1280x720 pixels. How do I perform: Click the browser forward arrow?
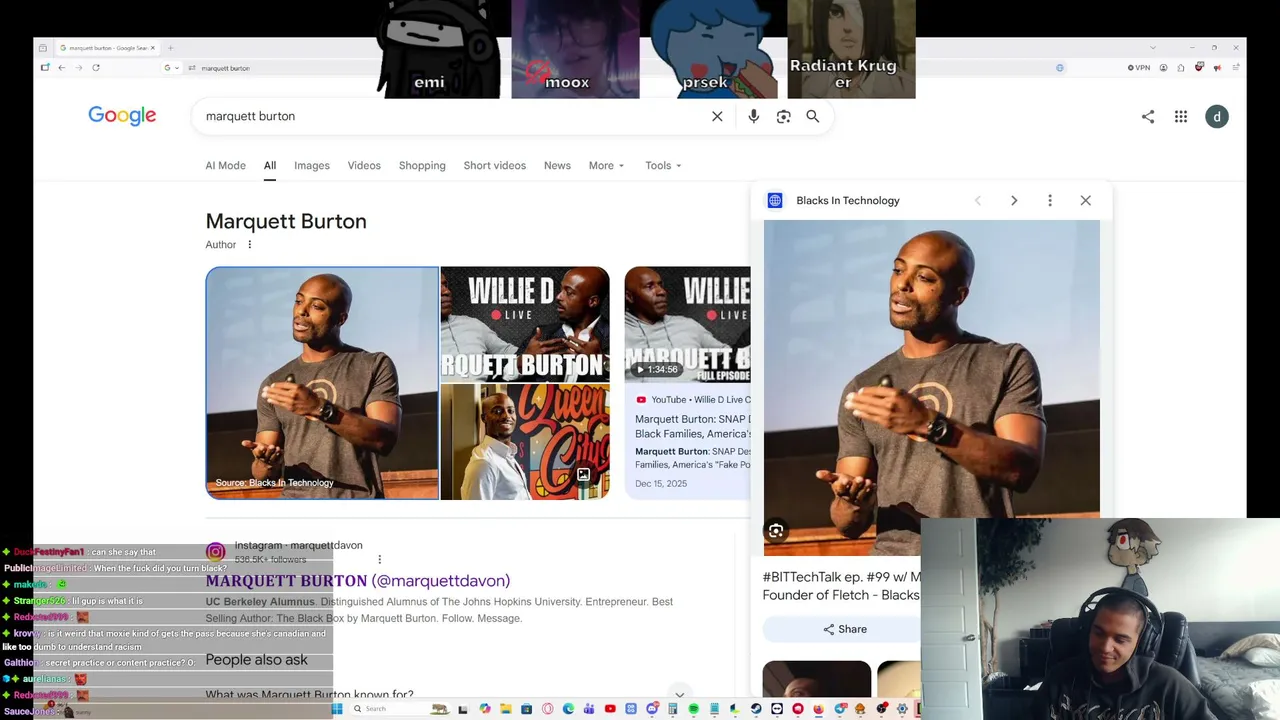pos(79,68)
